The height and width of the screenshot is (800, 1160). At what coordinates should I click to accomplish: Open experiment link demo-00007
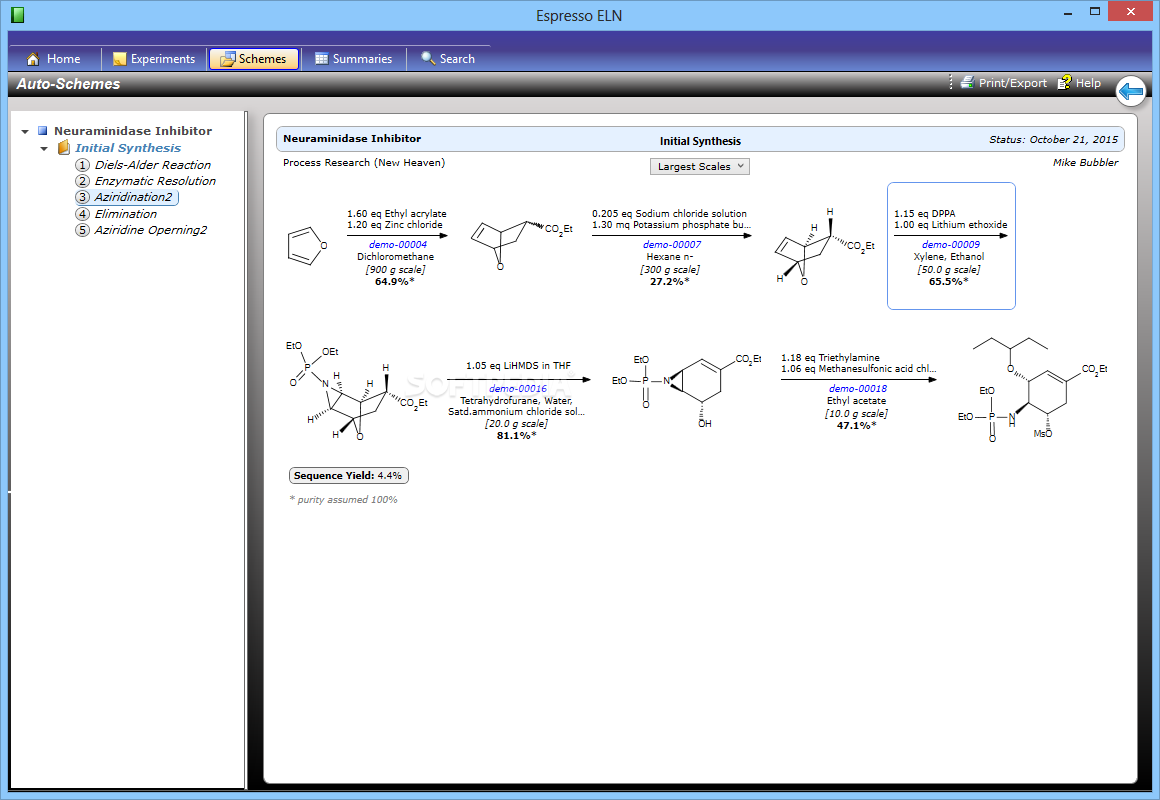[672, 244]
